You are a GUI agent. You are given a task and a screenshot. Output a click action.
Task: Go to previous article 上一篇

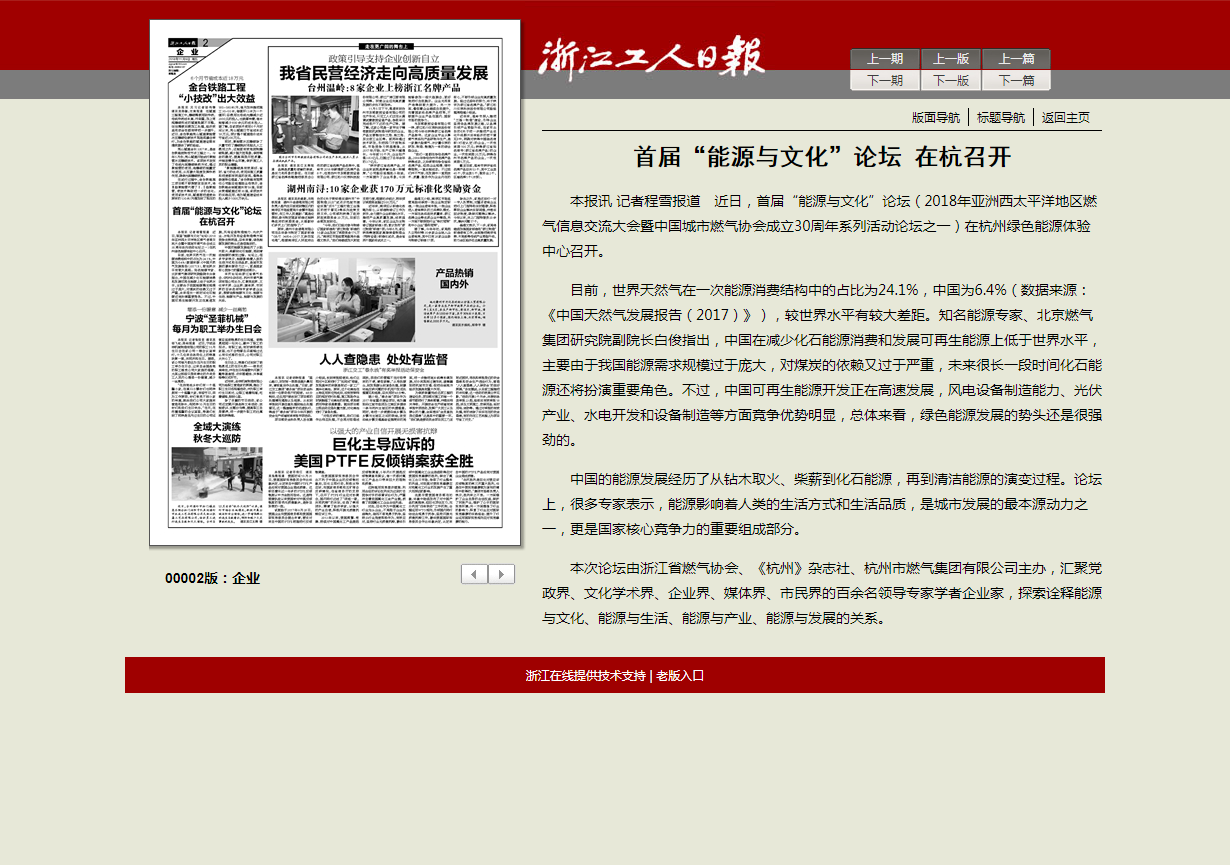(x=1016, y=59)
